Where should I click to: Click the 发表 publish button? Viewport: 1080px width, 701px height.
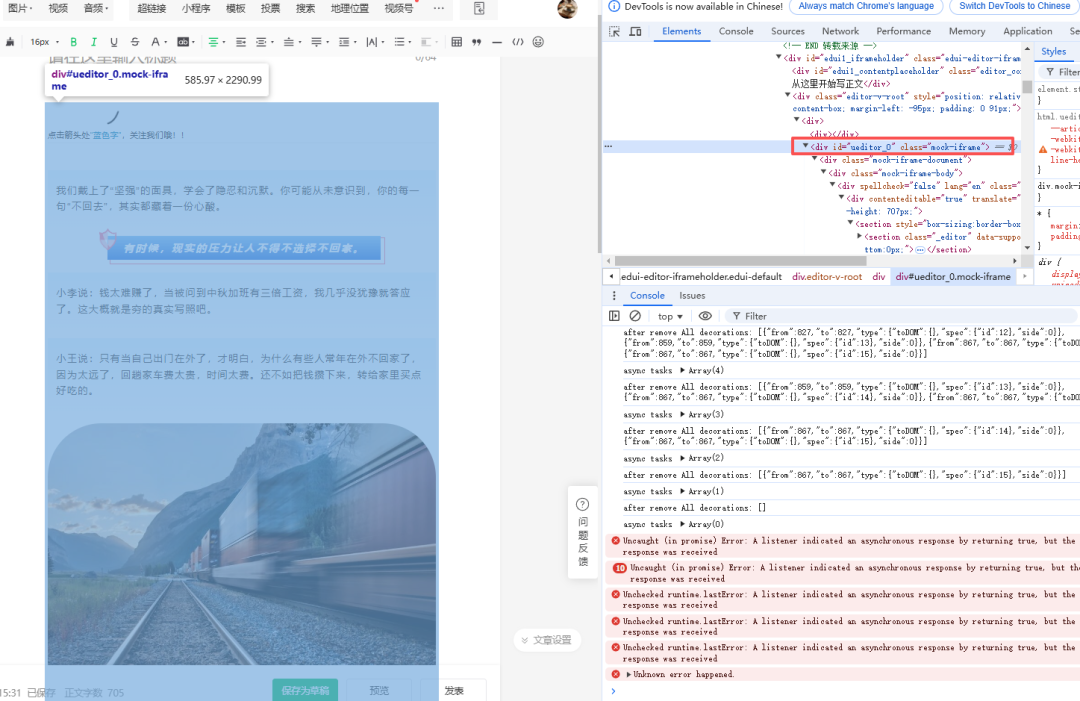[x=453, y=690]
